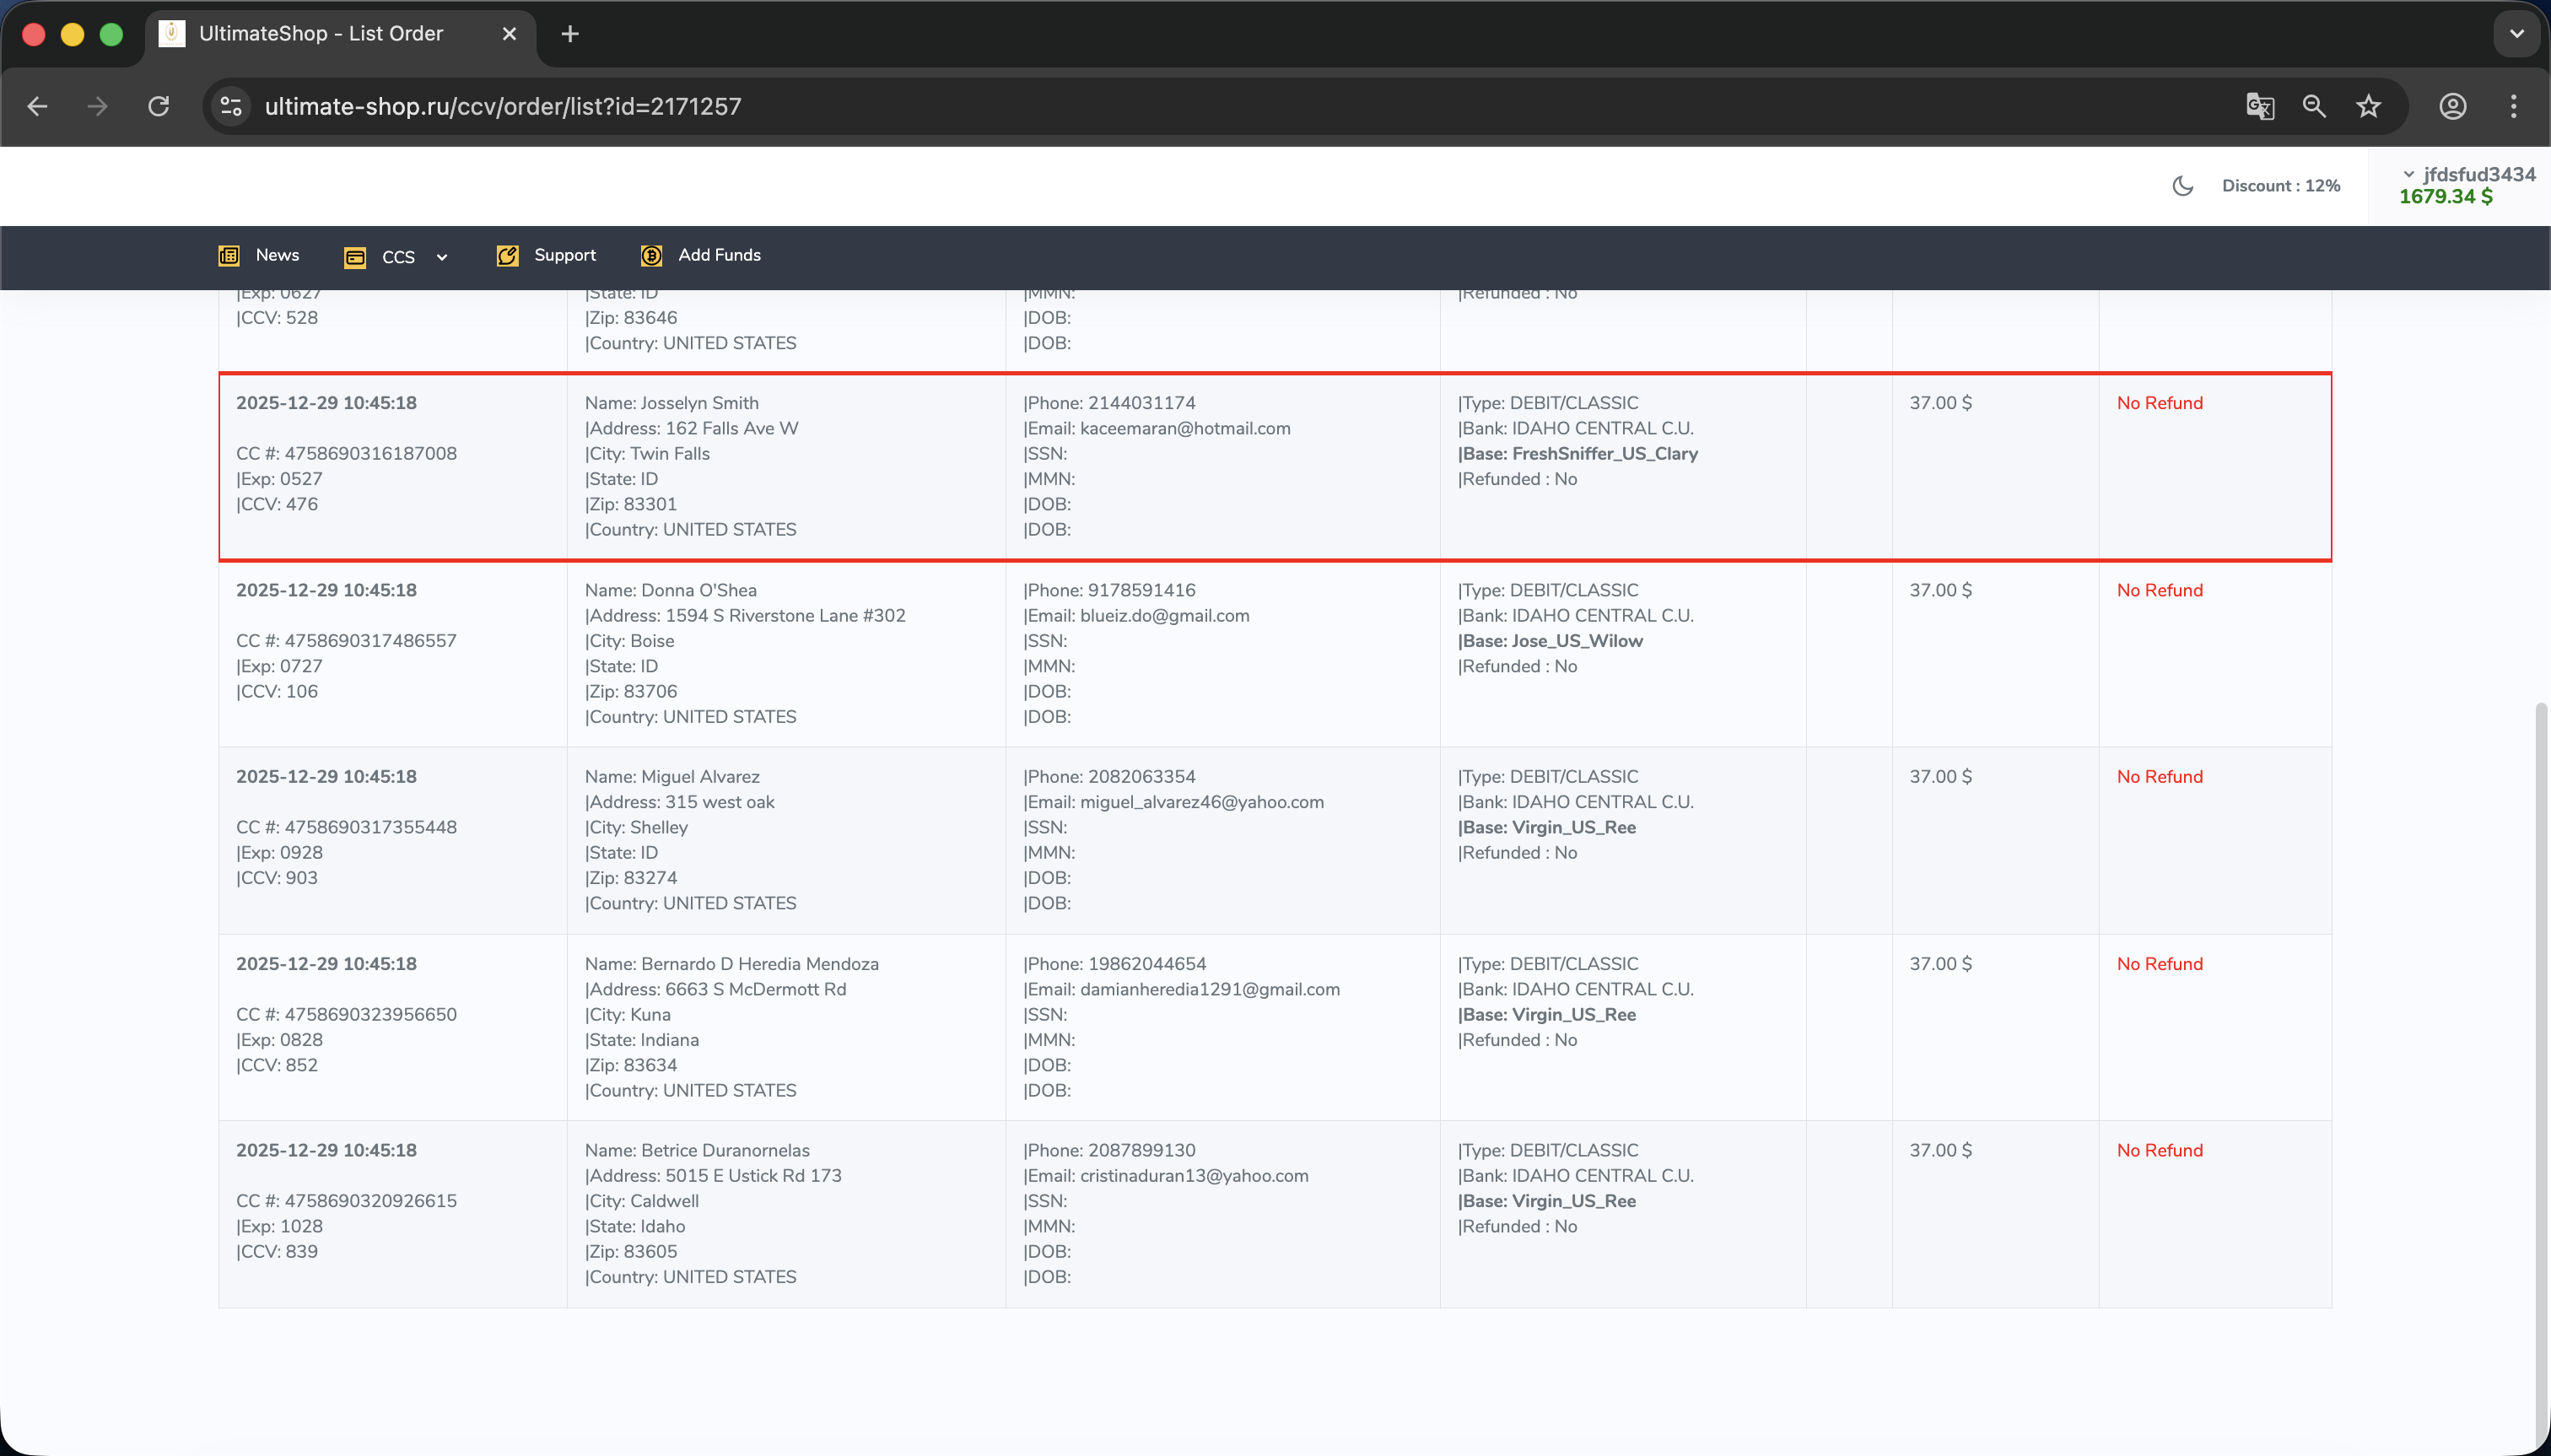Expand the account username dropdown chevron

point(2409,174)
